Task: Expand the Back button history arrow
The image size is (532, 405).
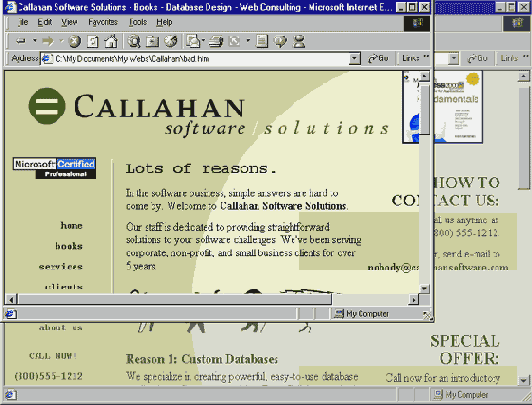Action: (34, 41)
